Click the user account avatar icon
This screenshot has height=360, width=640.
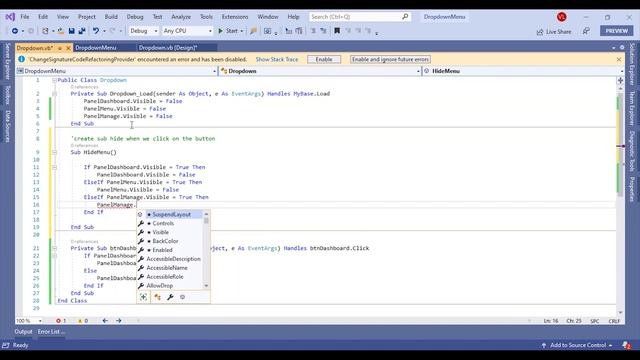click(x=562, y=17)
